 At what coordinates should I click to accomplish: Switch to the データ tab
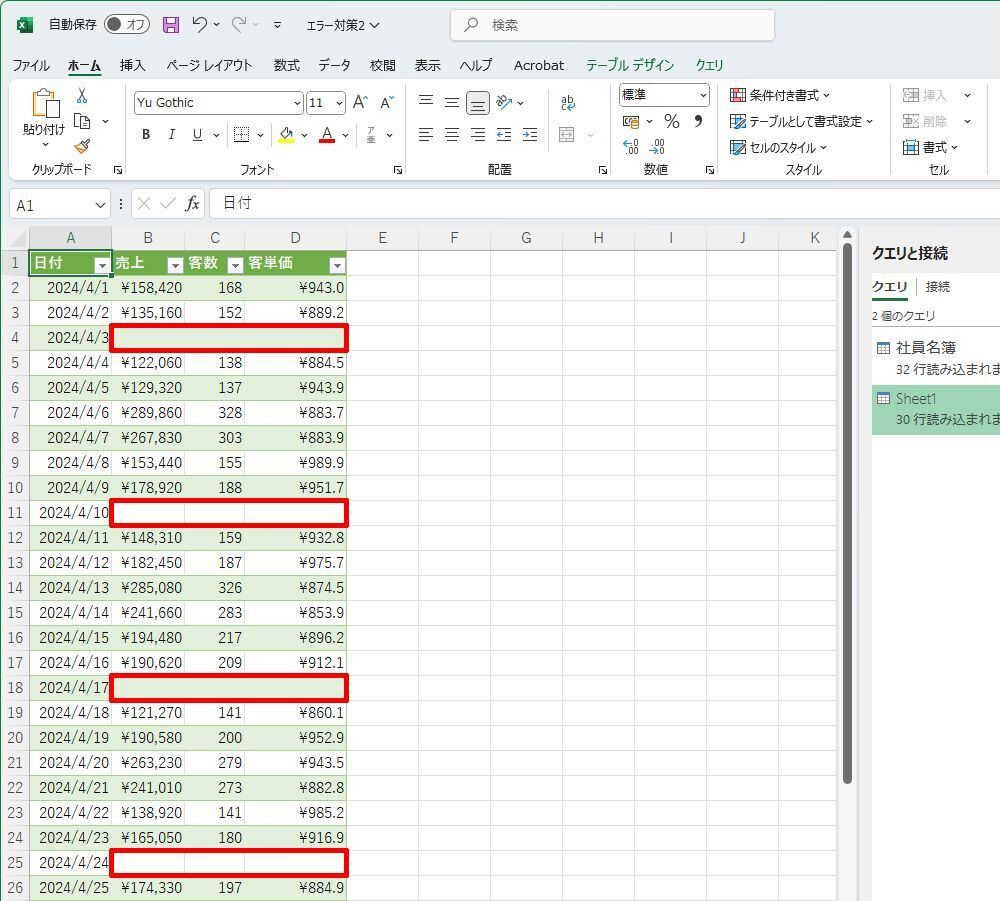point(334,65)
